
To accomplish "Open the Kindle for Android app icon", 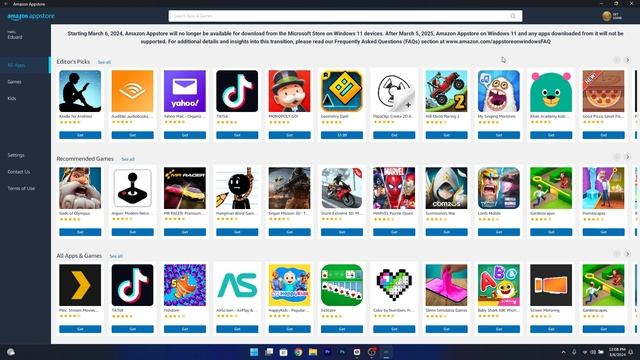I will pos(80,91).
